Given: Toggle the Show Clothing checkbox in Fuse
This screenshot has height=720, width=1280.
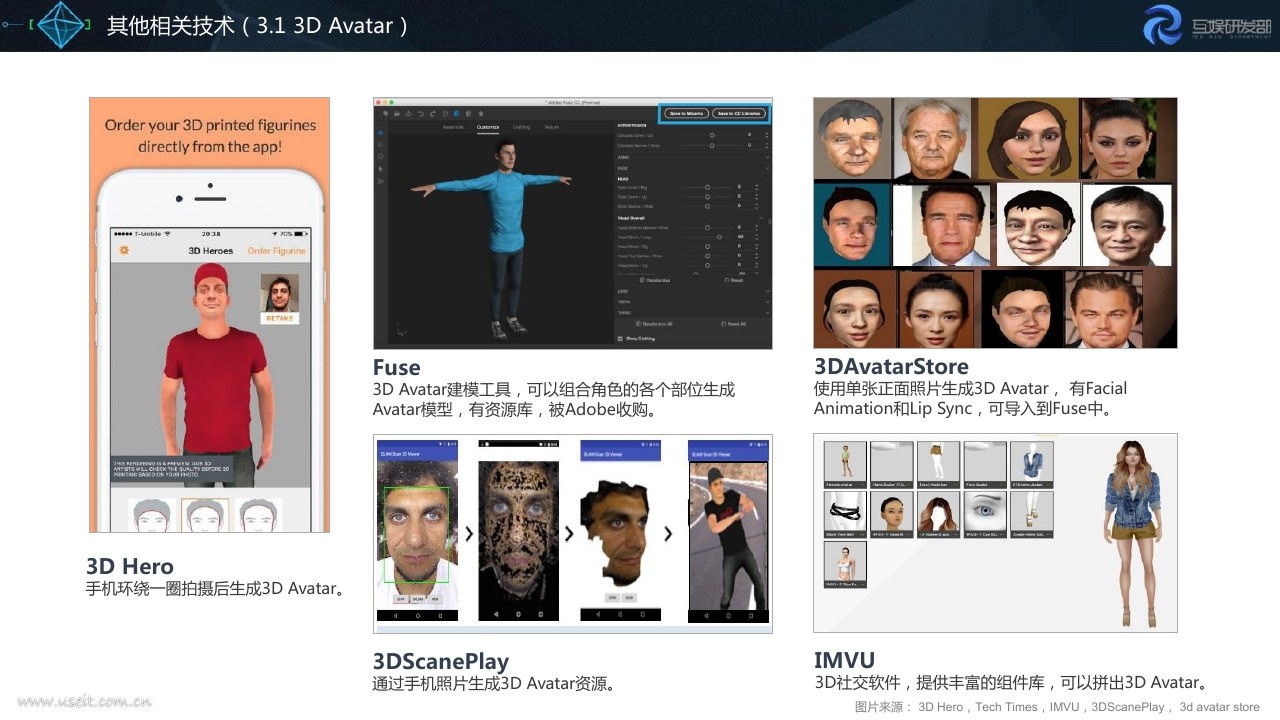Looking at the screenshot, I should point(620,339).
